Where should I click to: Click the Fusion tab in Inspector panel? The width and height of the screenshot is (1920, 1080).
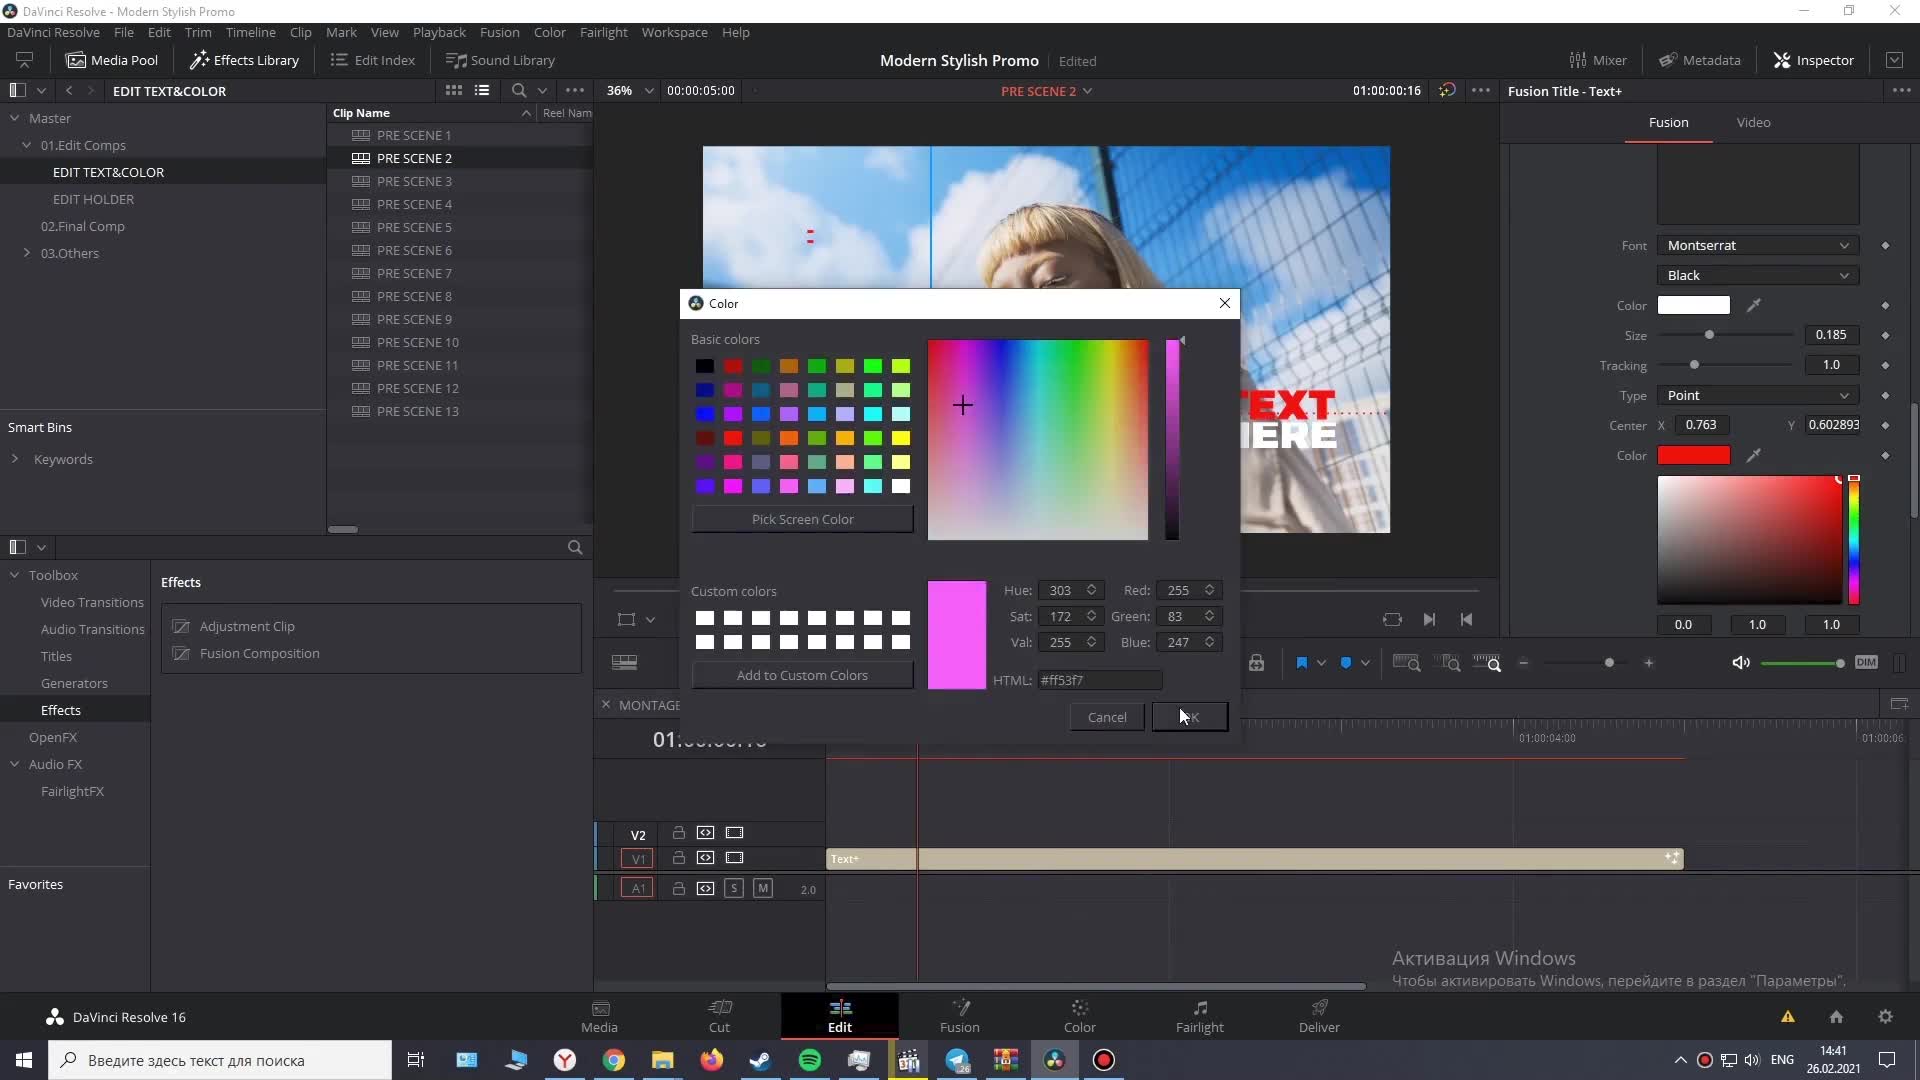1667,121
